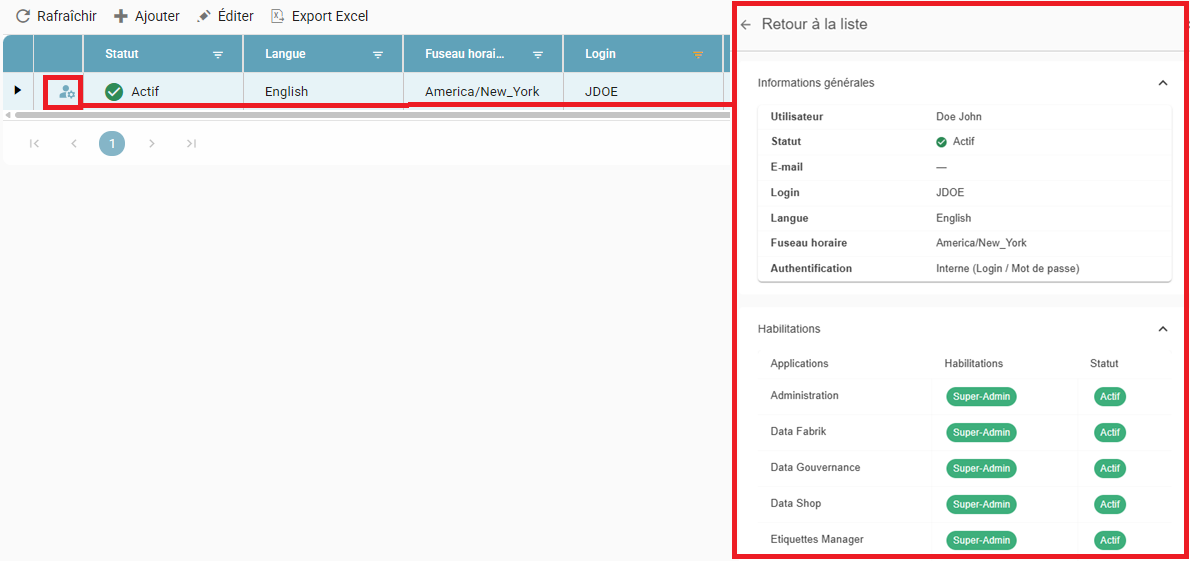Collapse the Habilitations section
The height and width of the screenshot is (561, 1190).
[1162, 329]
